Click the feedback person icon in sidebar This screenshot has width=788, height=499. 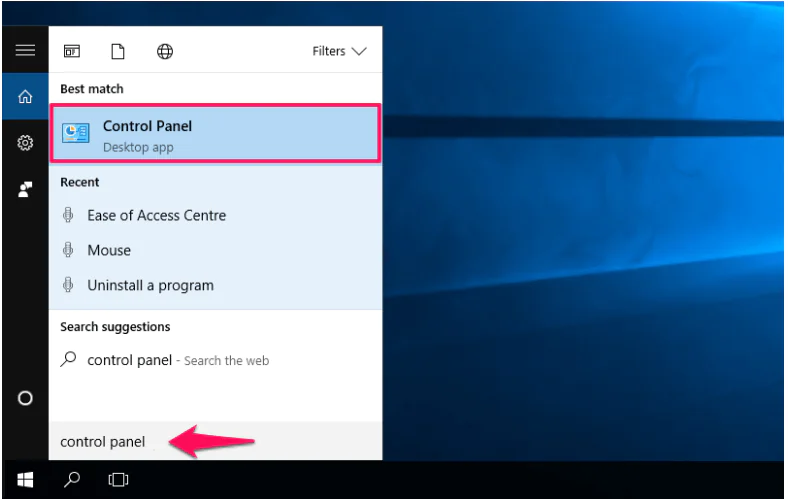coord(25,189)
